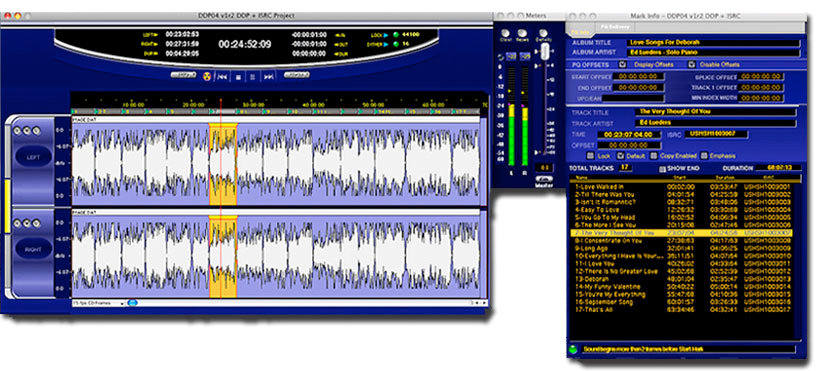Select track '14-My Funny Valentine'
This screenshot has width=834, height=371.
pos(681,286)
